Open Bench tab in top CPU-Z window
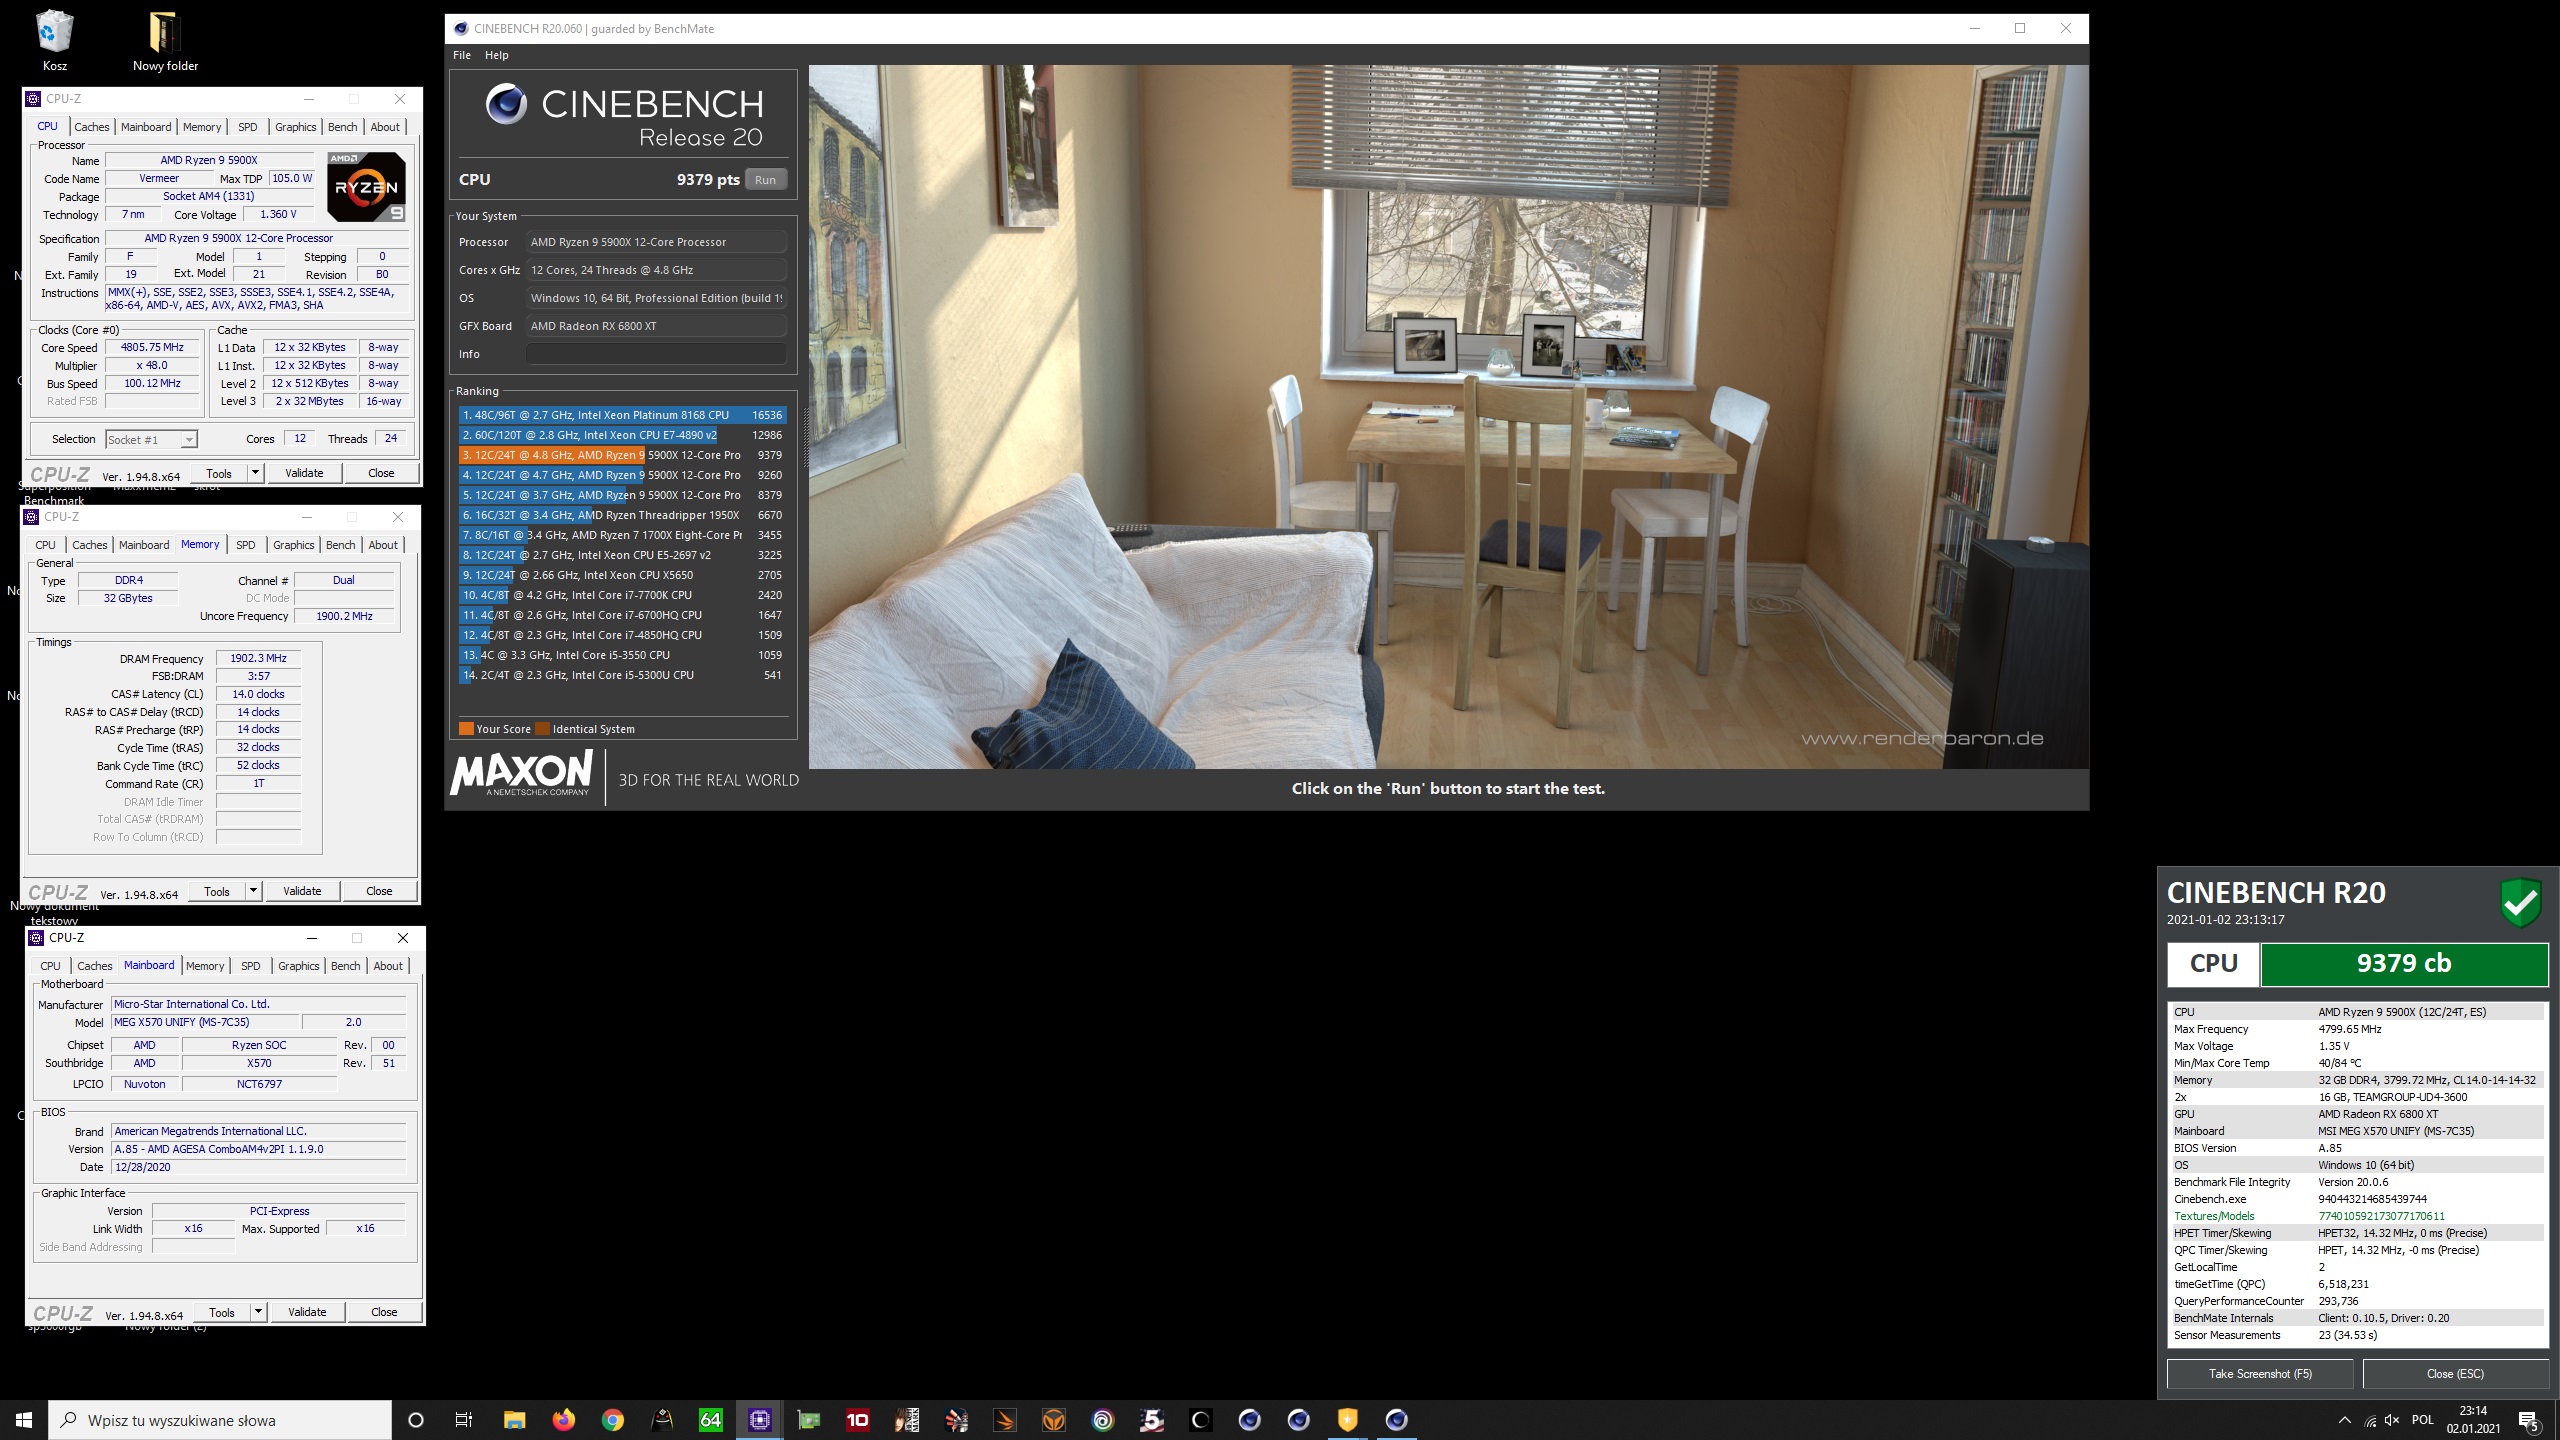This screenshot has height=1440, width=2560. [342, 127]
